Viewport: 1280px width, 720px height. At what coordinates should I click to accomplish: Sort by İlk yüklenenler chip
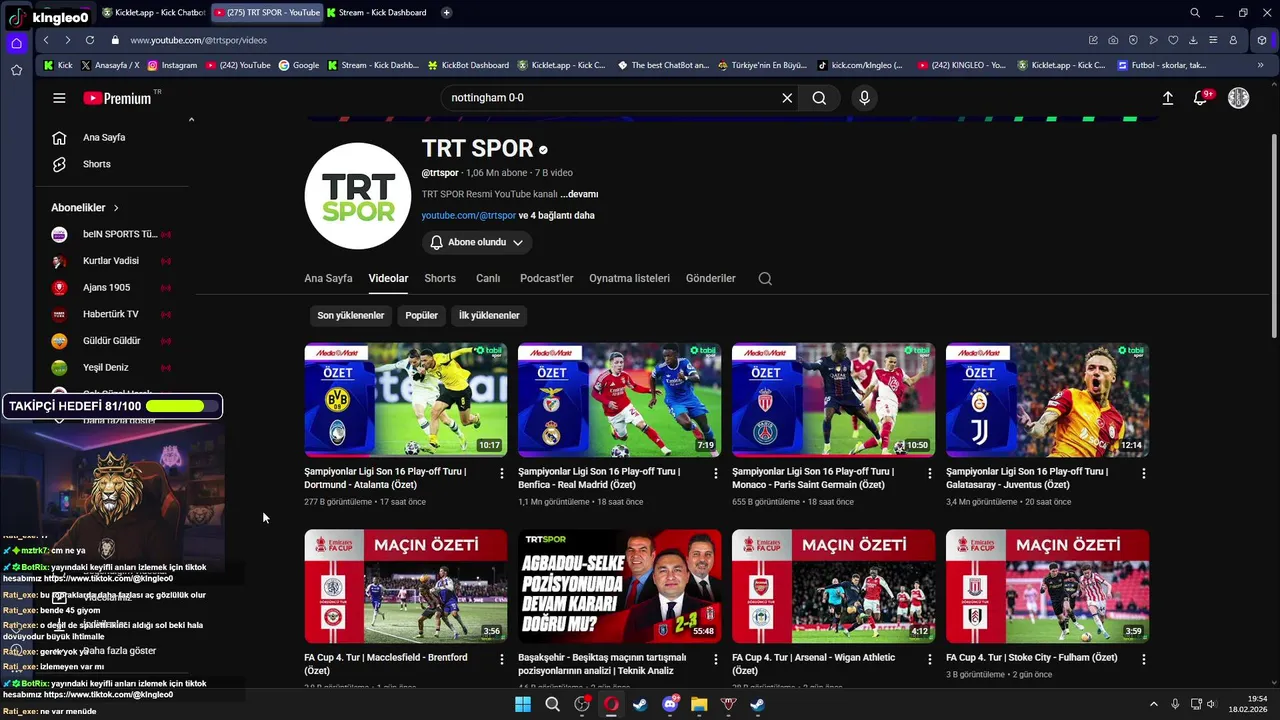pyautogui.click(x=489, y=315)
